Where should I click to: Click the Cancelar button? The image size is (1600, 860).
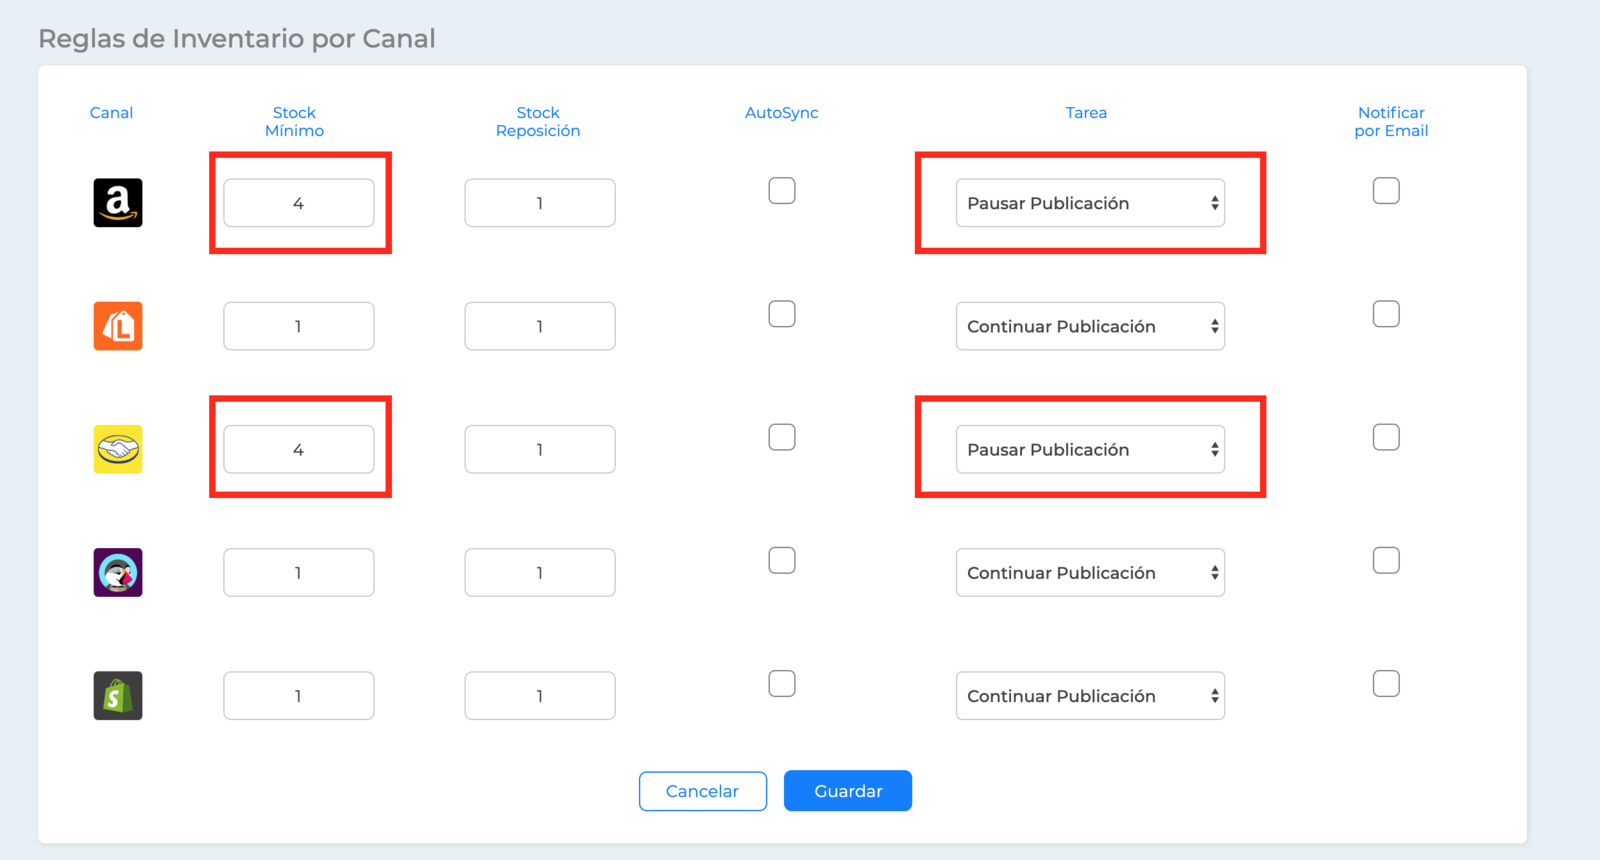703,791
